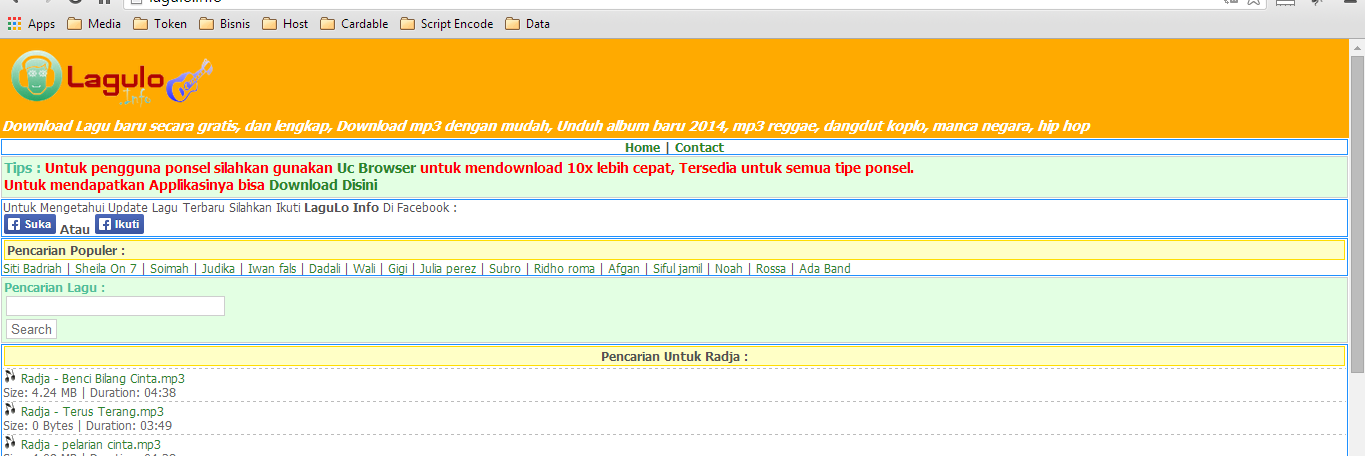Select Sheila On 7 popular search
The image size is (1366, 456).
point(106,269)
